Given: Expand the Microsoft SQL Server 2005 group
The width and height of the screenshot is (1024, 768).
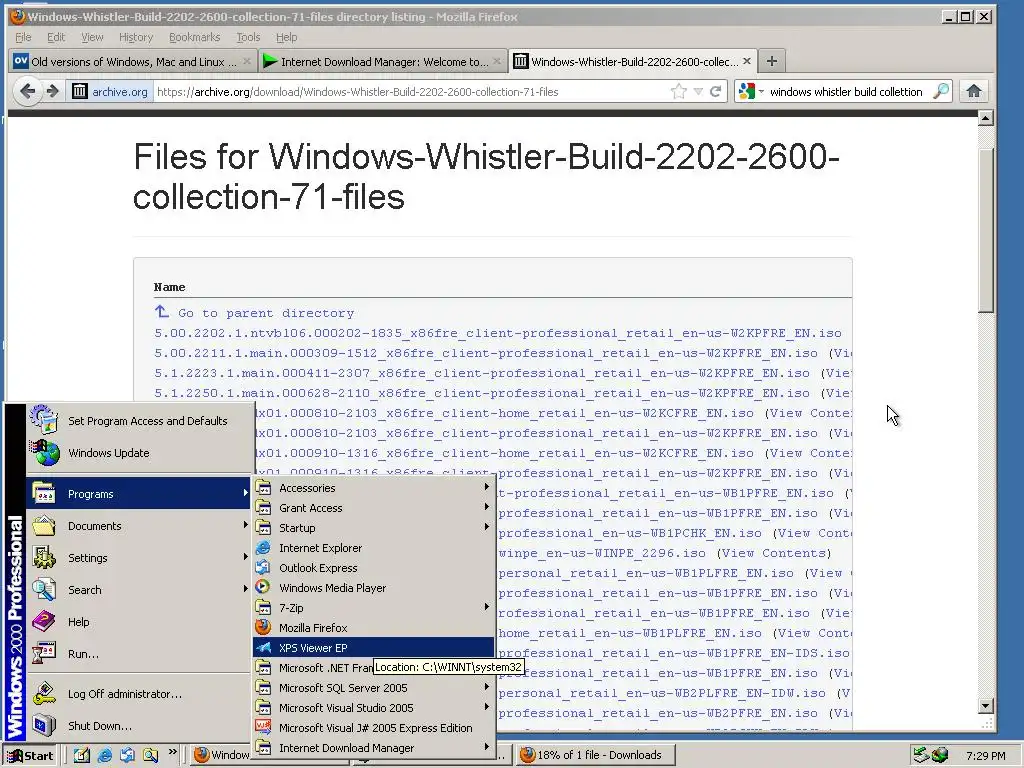Looking at the screenshot, I should coord(373,688).
